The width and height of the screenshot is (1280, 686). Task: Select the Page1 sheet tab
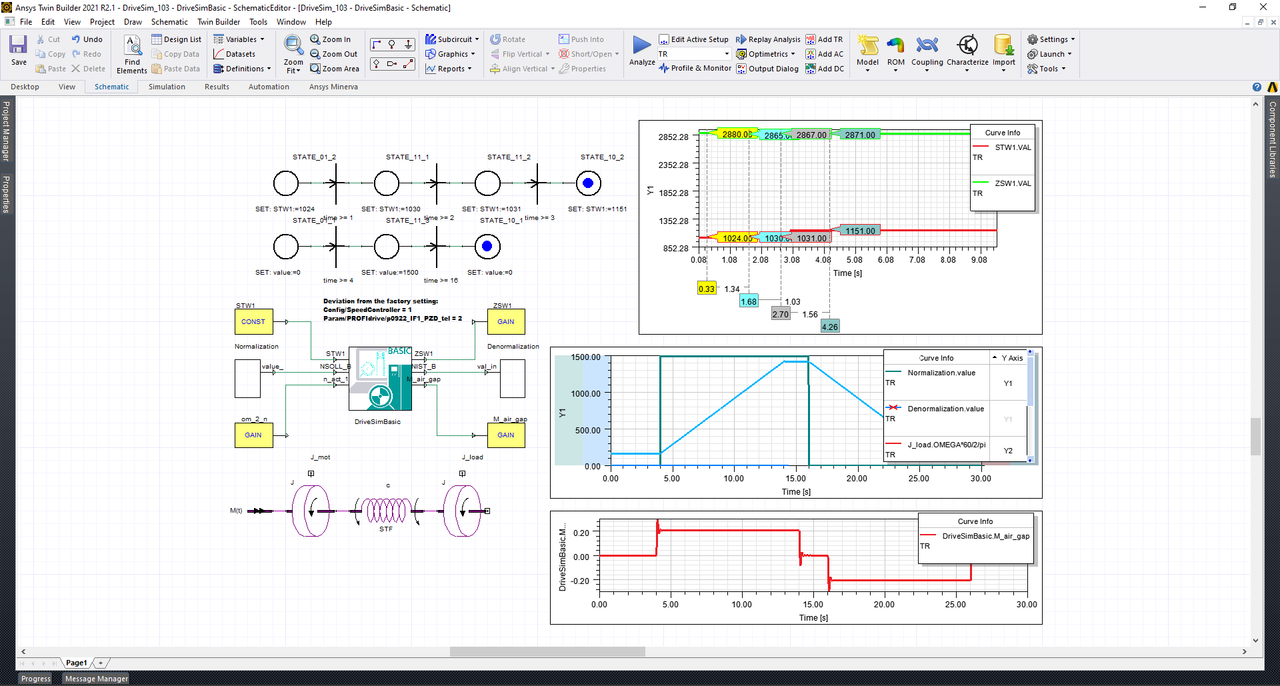(x=76, y=662)
